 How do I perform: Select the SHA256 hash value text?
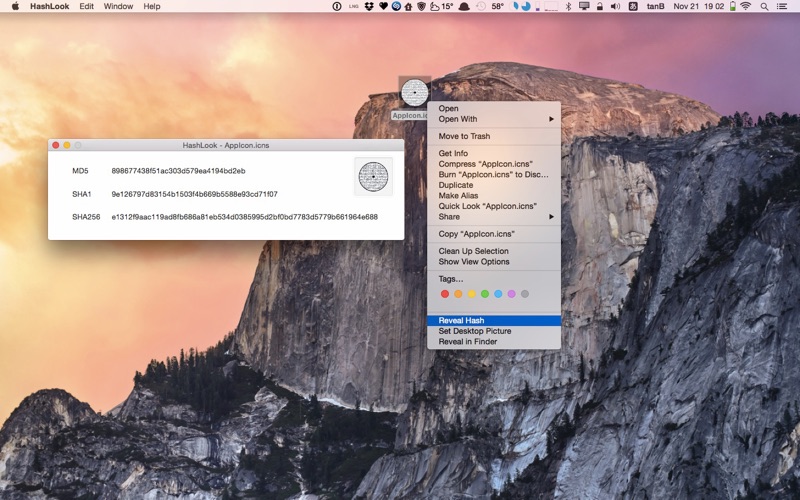point(245,217)
